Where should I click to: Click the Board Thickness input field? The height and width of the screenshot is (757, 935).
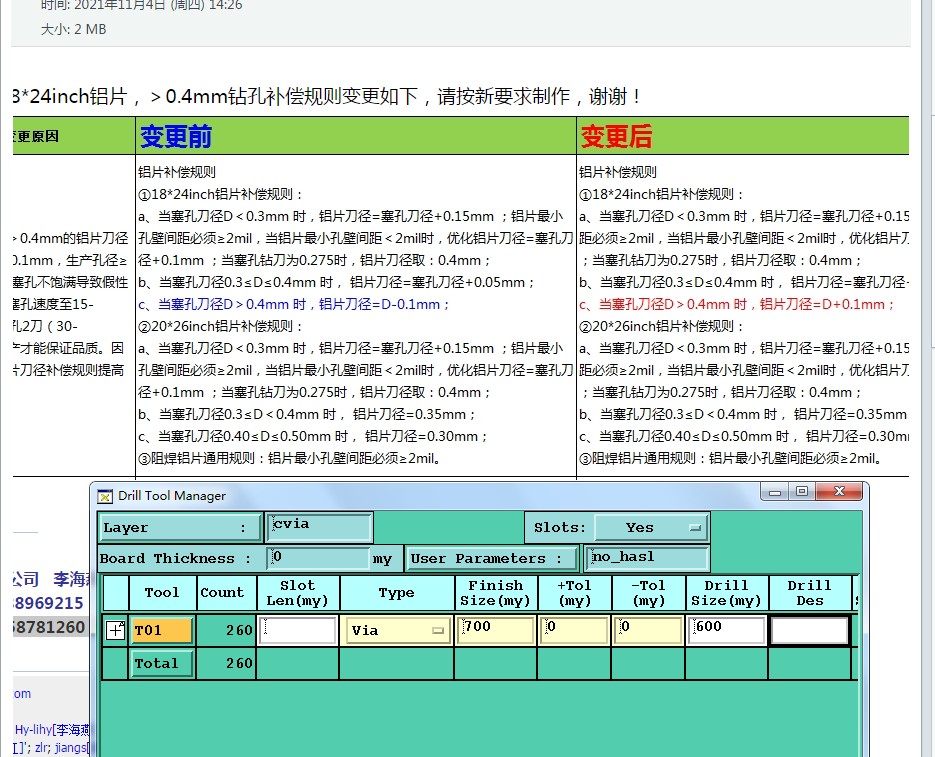pyautogui.click(x=318, y=558)
